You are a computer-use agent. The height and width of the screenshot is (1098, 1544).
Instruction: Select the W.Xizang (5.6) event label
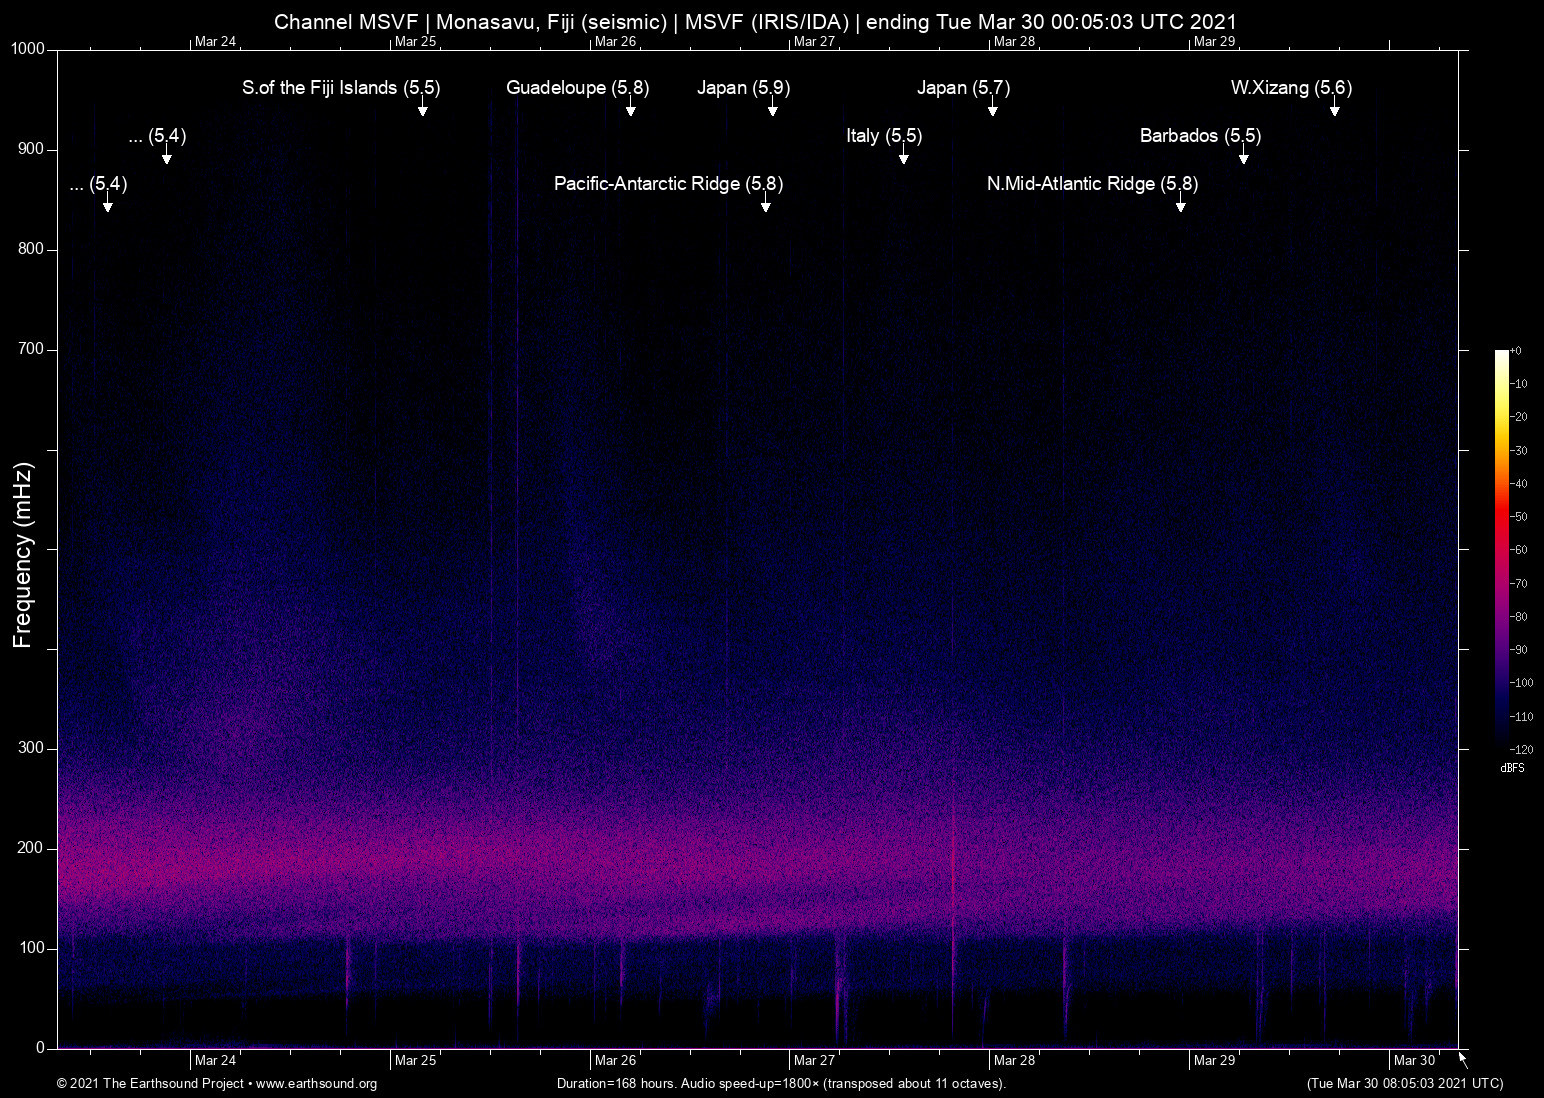[1291, 88]
